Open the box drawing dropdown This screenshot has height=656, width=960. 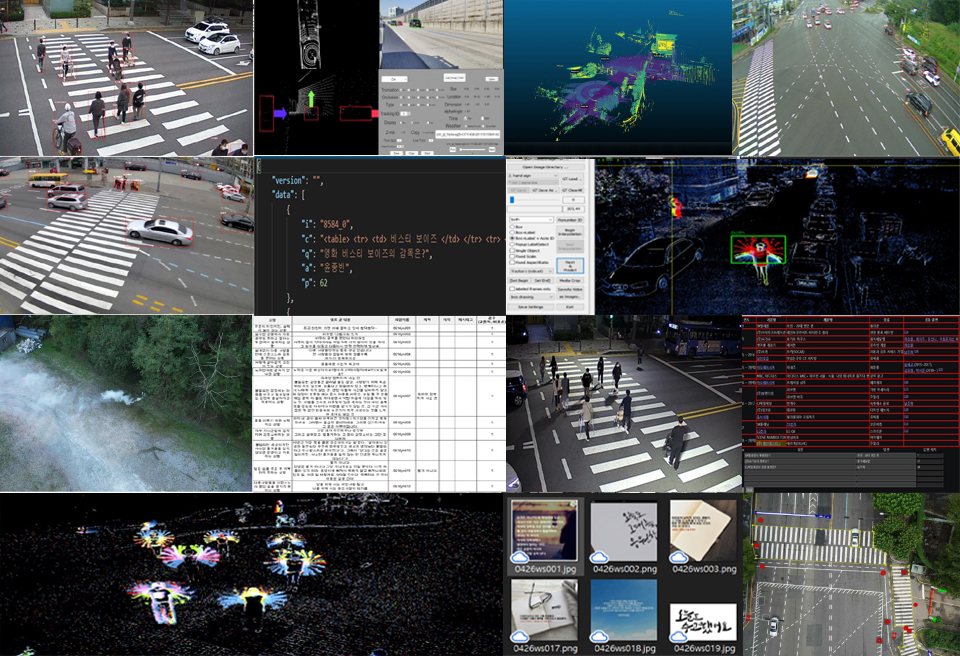point(531,297)
